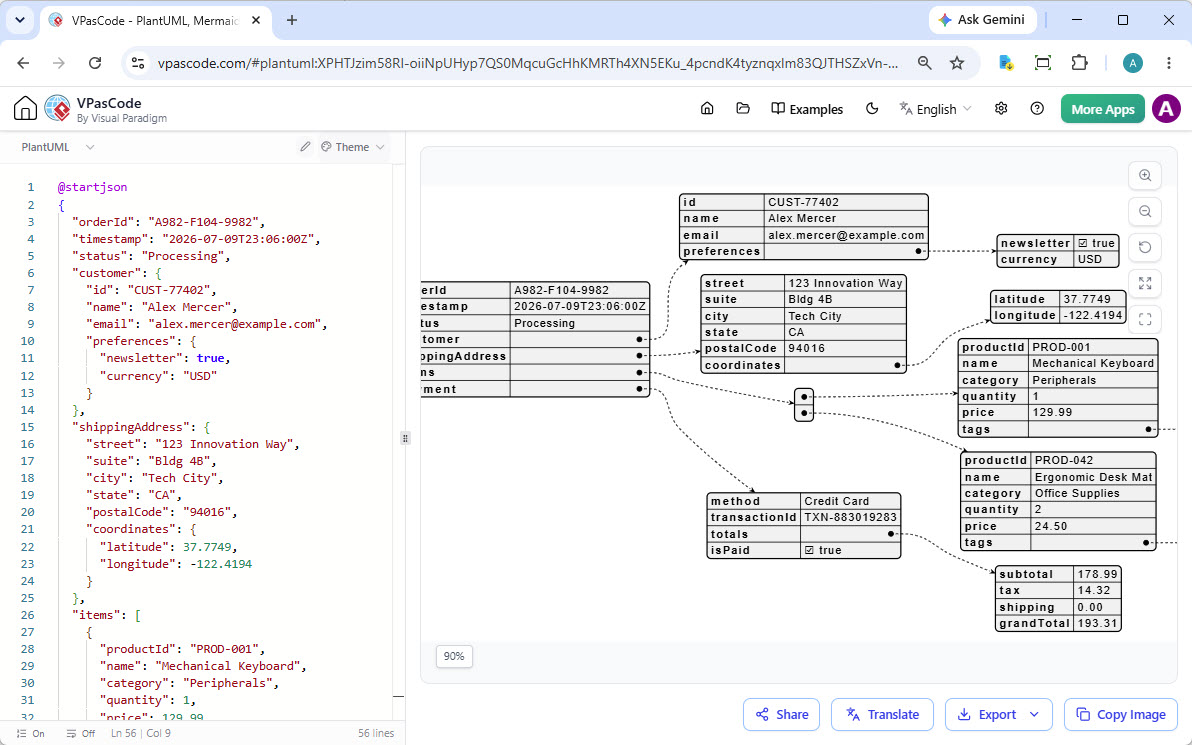The width and height of the screenshot is (1192, 745).
Task: Open the small home icon left of folder icon
Action: 707,109
